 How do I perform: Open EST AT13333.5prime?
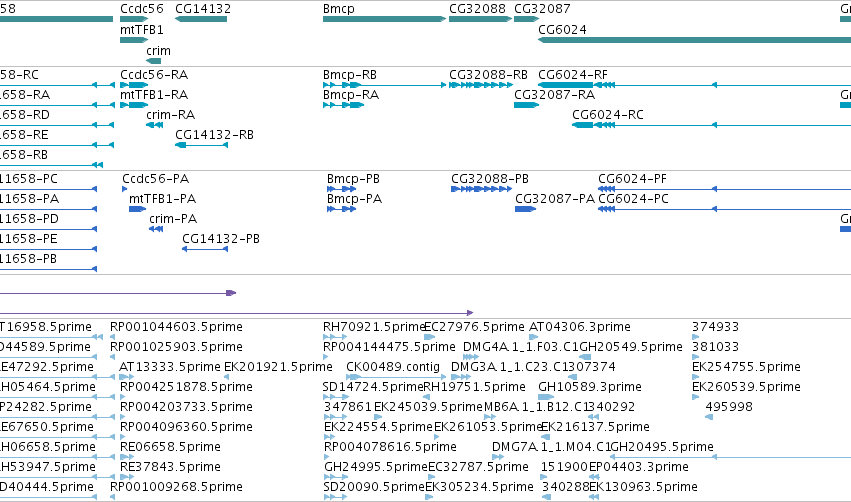tap(170, 367)
